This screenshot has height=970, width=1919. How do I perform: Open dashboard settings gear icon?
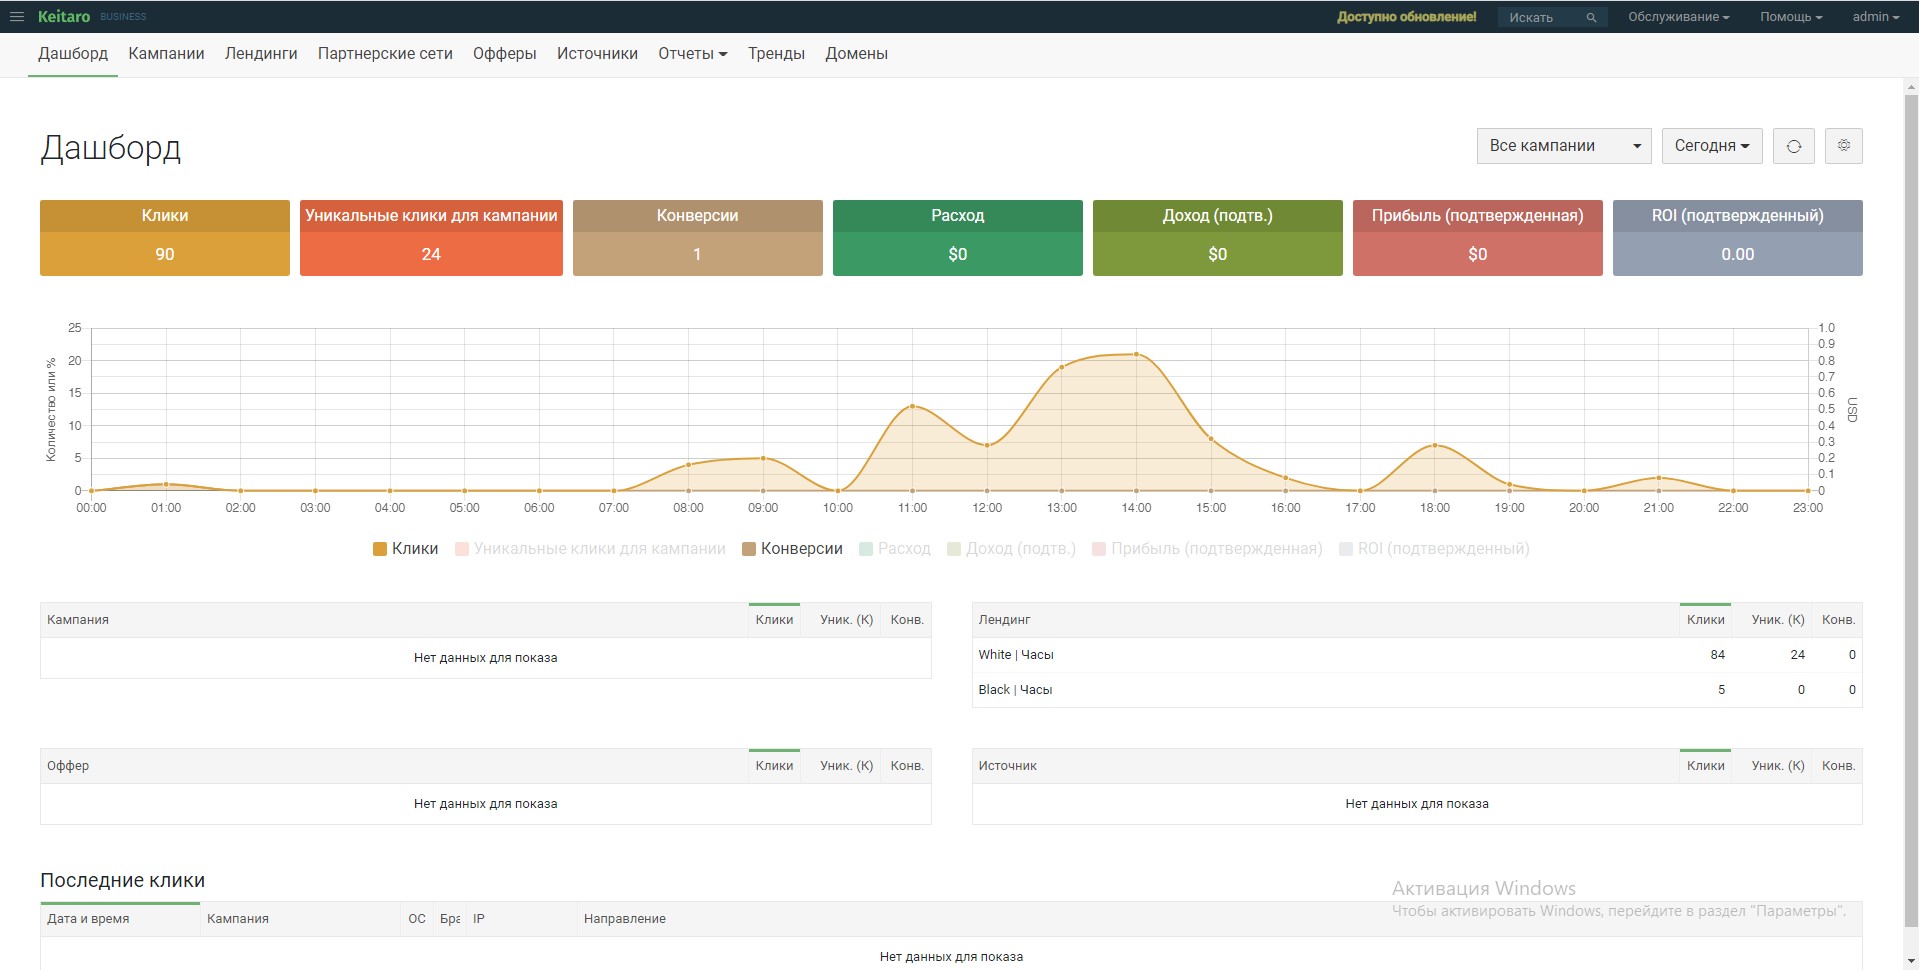tap(1844, 146)
